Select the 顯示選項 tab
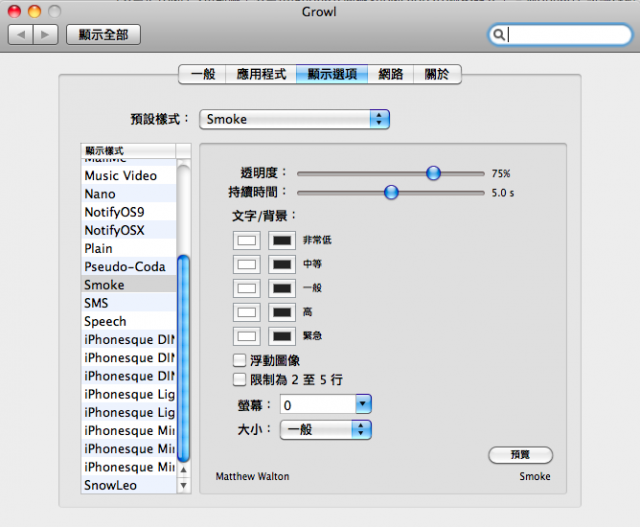640x527 pixels. pos(332,74)
